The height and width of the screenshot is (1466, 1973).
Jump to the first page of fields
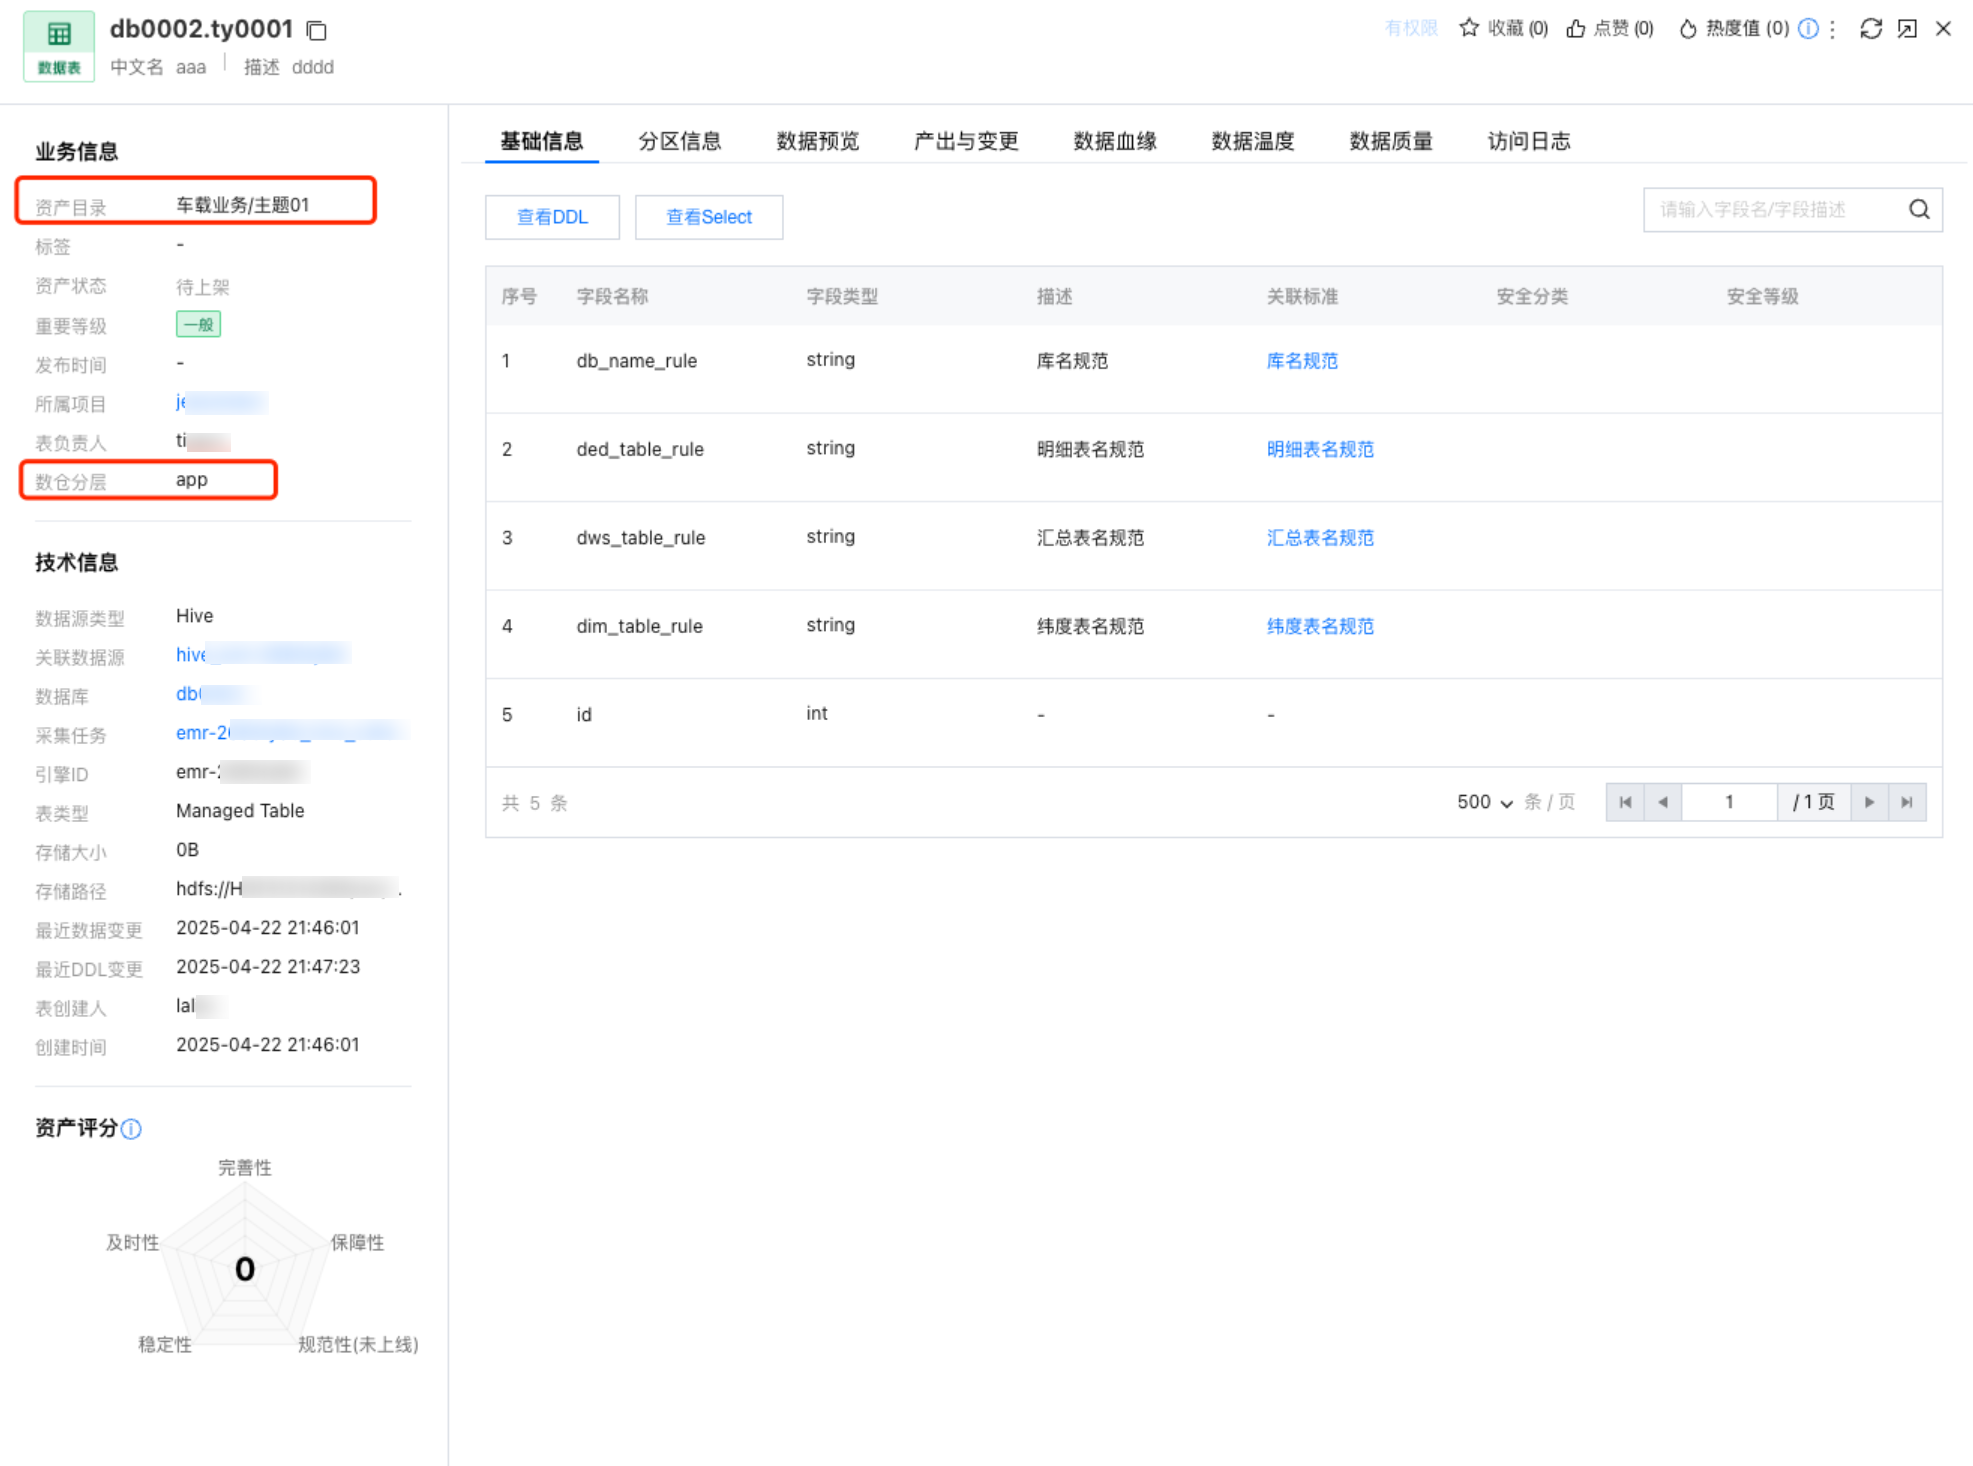click(1625, 802)
